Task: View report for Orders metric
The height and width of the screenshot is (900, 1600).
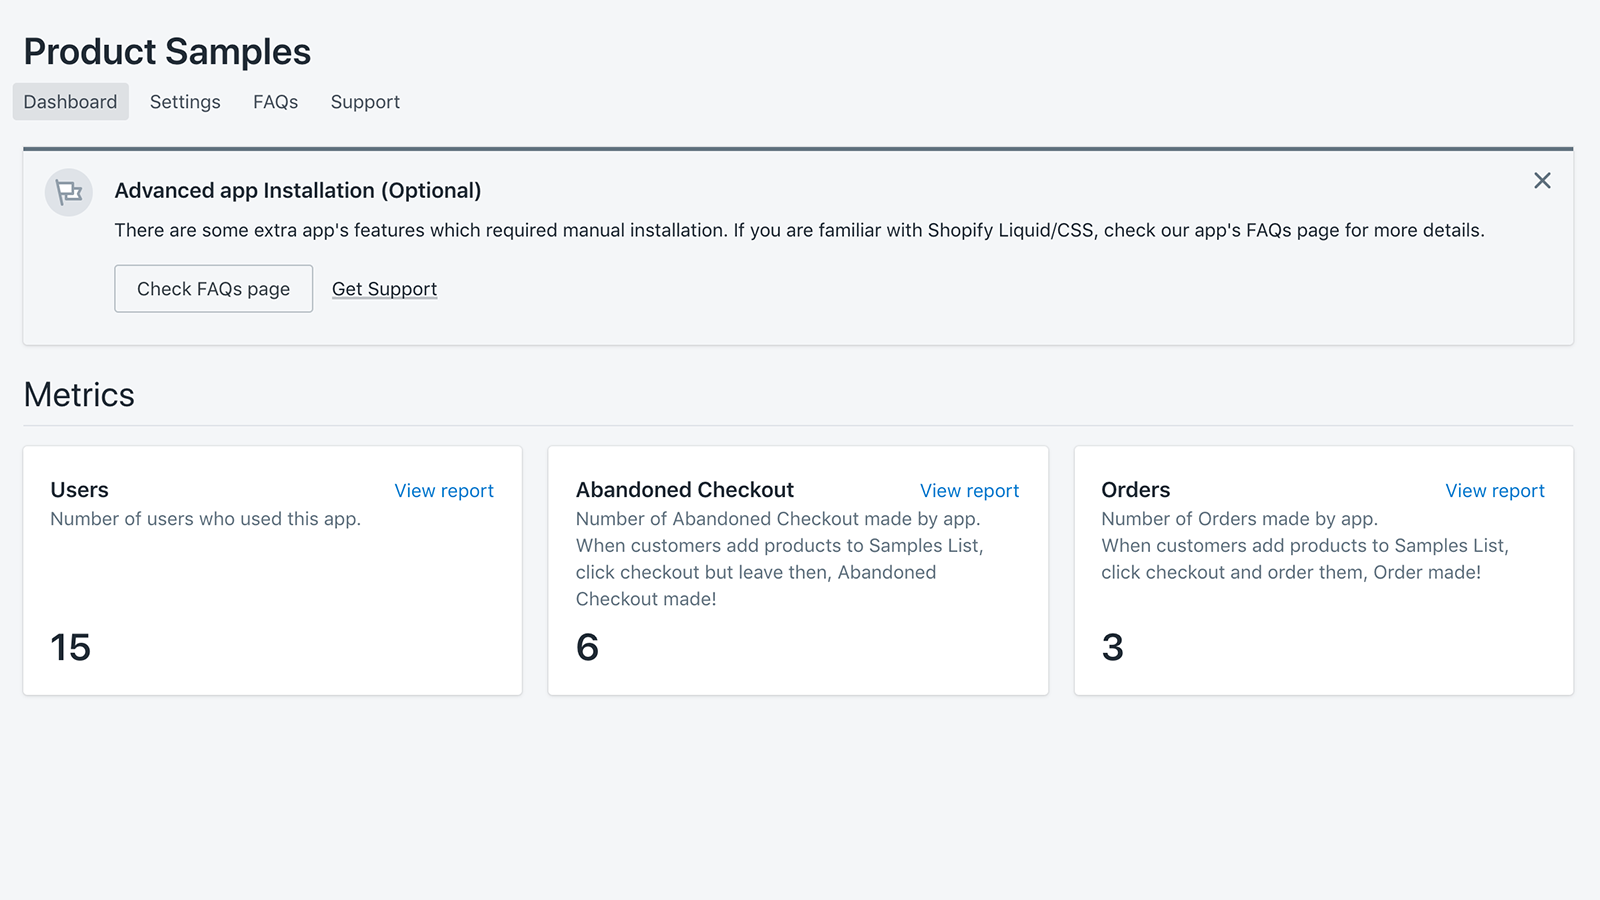Action: (x=1494, y=490)
